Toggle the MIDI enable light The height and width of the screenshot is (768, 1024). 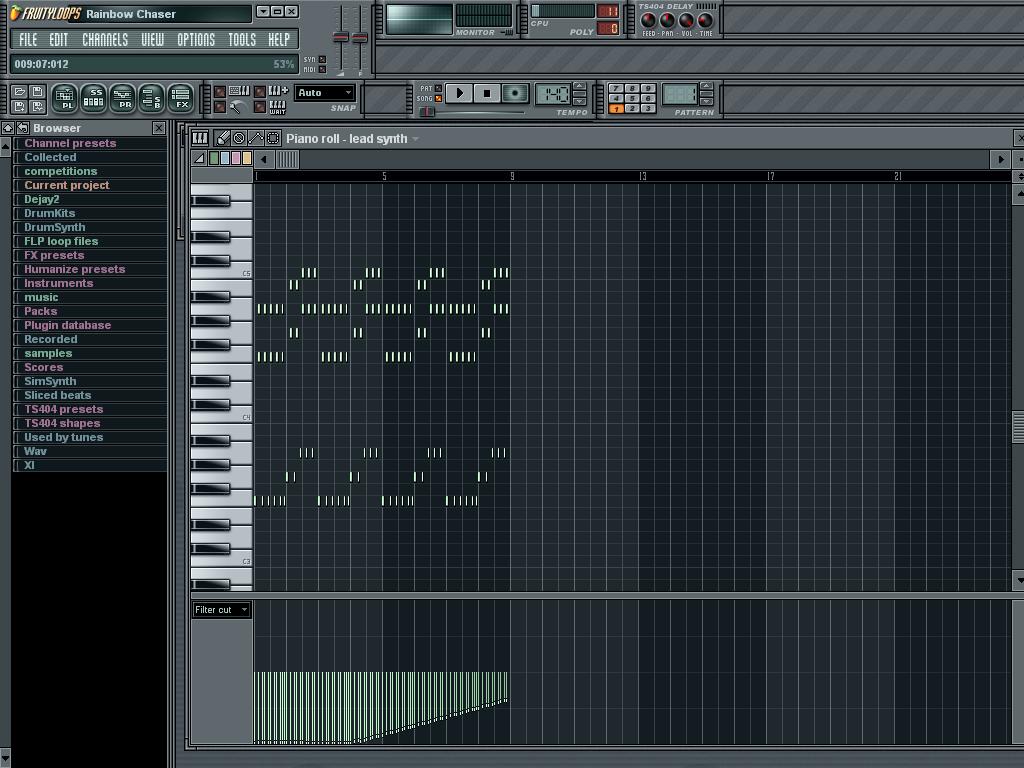tap(321, 70)
